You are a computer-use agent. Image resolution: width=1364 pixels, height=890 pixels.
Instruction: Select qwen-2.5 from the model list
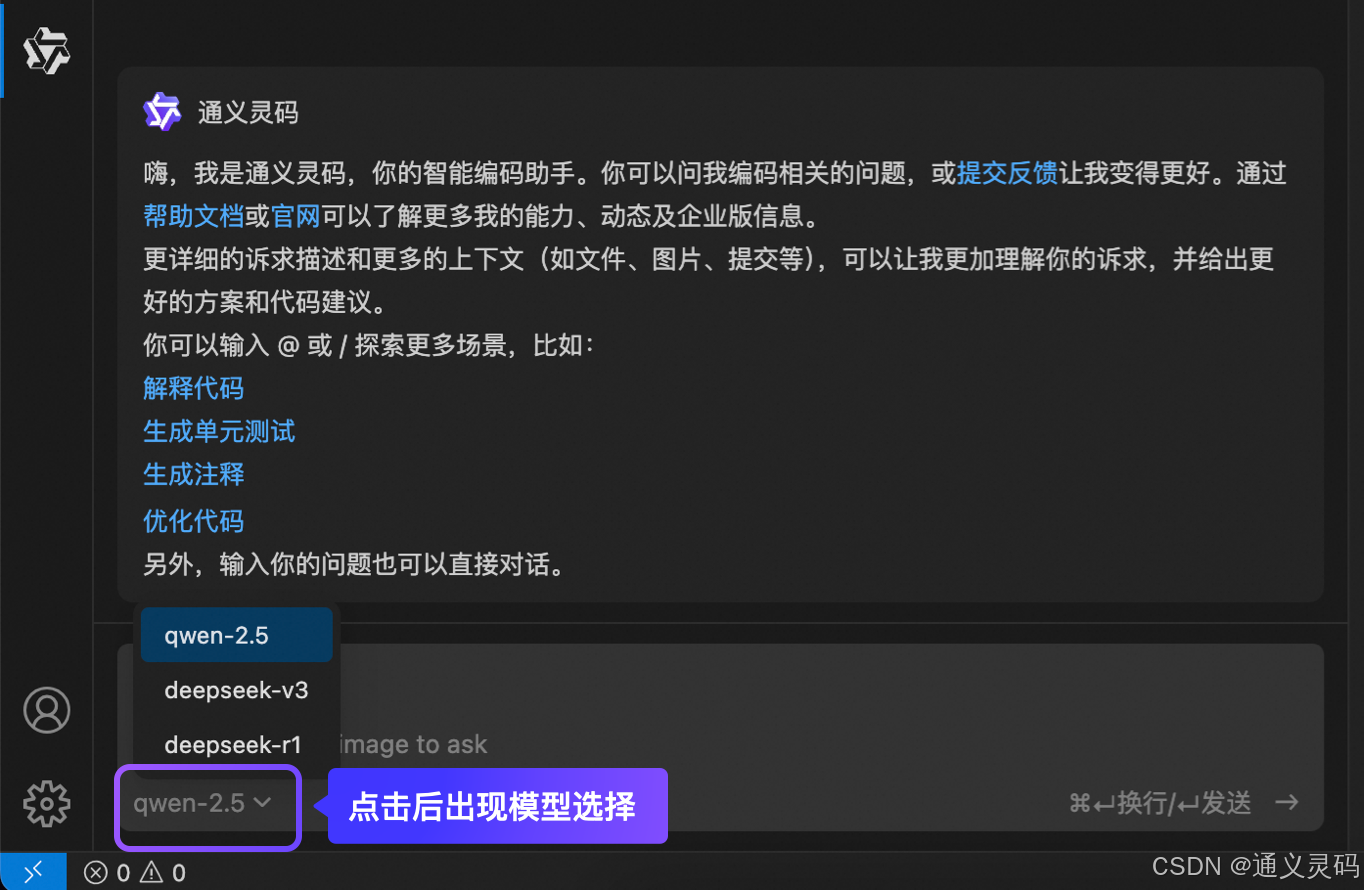(x=236, y=635)
